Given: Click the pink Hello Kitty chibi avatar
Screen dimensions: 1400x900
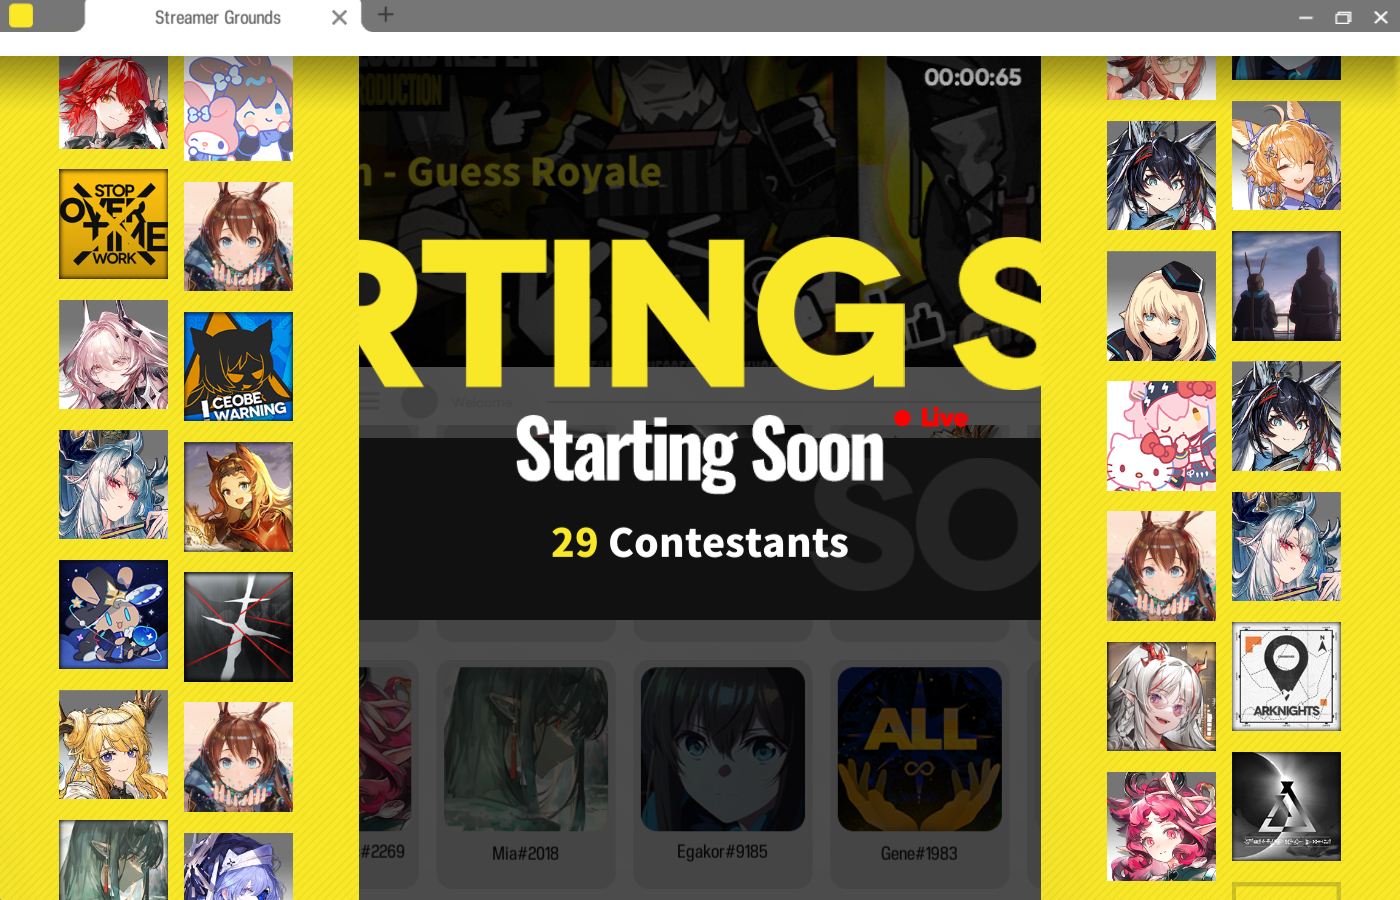Looking at the screenshot, I should pyautogui.click(x=1161, y=436).
